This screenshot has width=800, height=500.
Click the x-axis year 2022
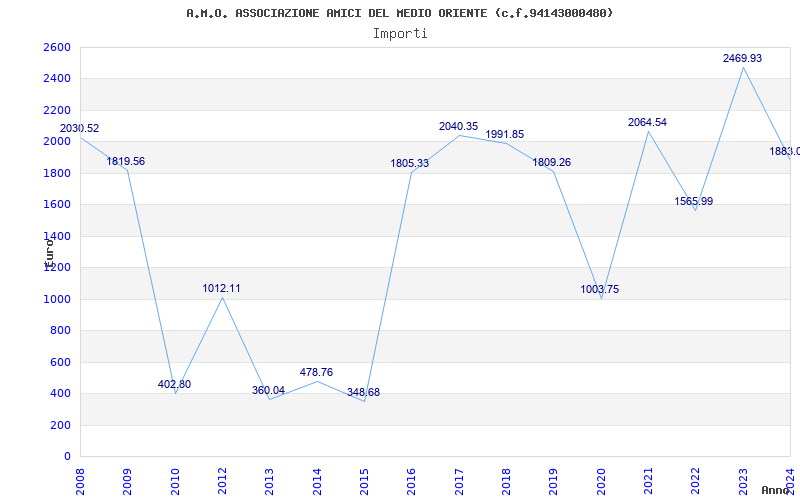696,481
